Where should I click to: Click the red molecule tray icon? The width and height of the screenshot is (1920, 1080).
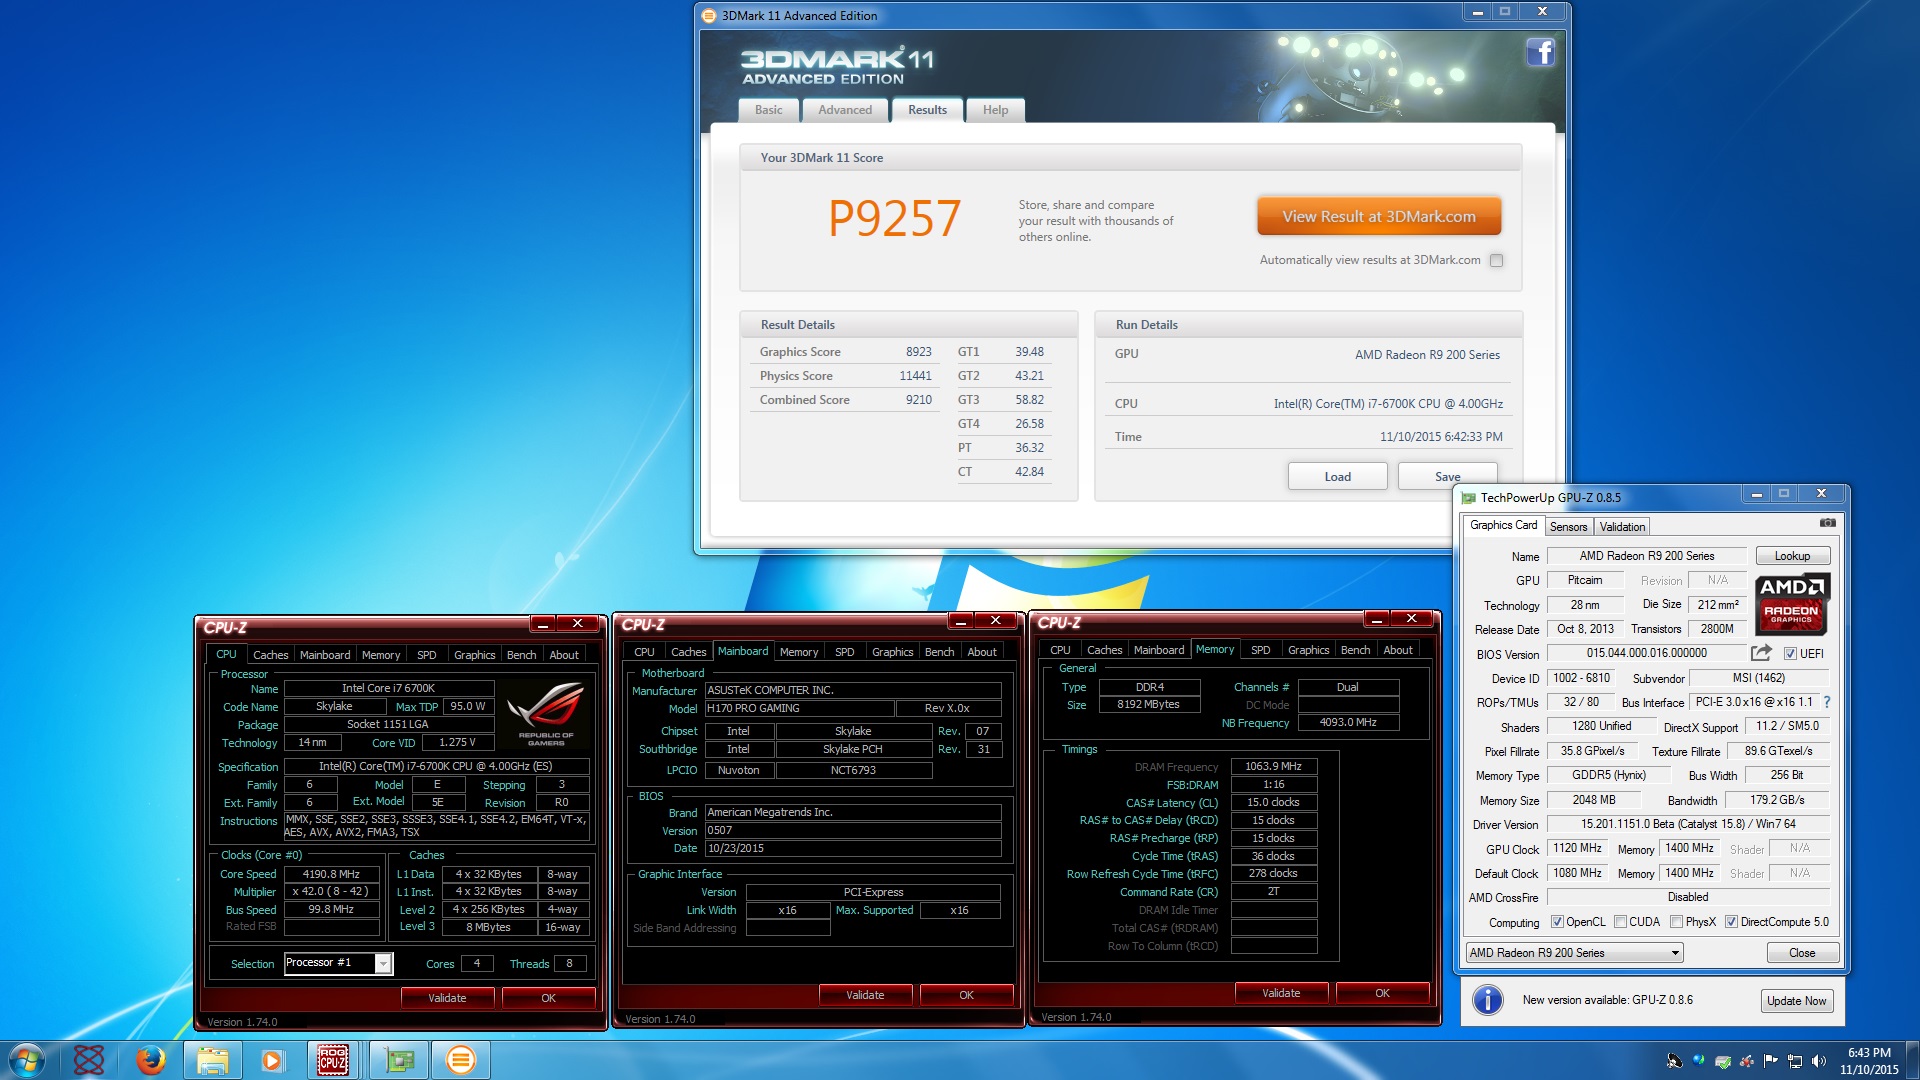tap(1746, 1061)
